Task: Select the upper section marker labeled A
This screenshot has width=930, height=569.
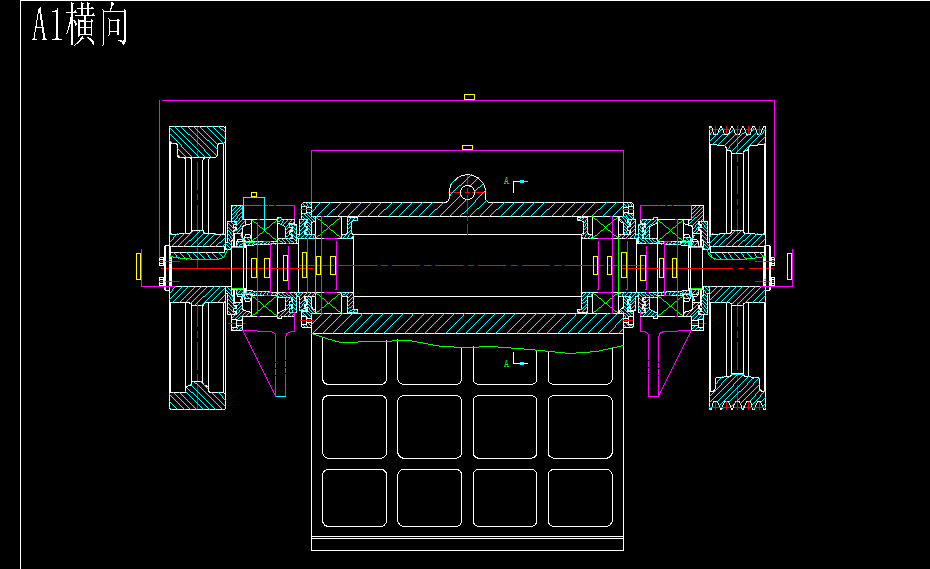Action: [515, 183]
